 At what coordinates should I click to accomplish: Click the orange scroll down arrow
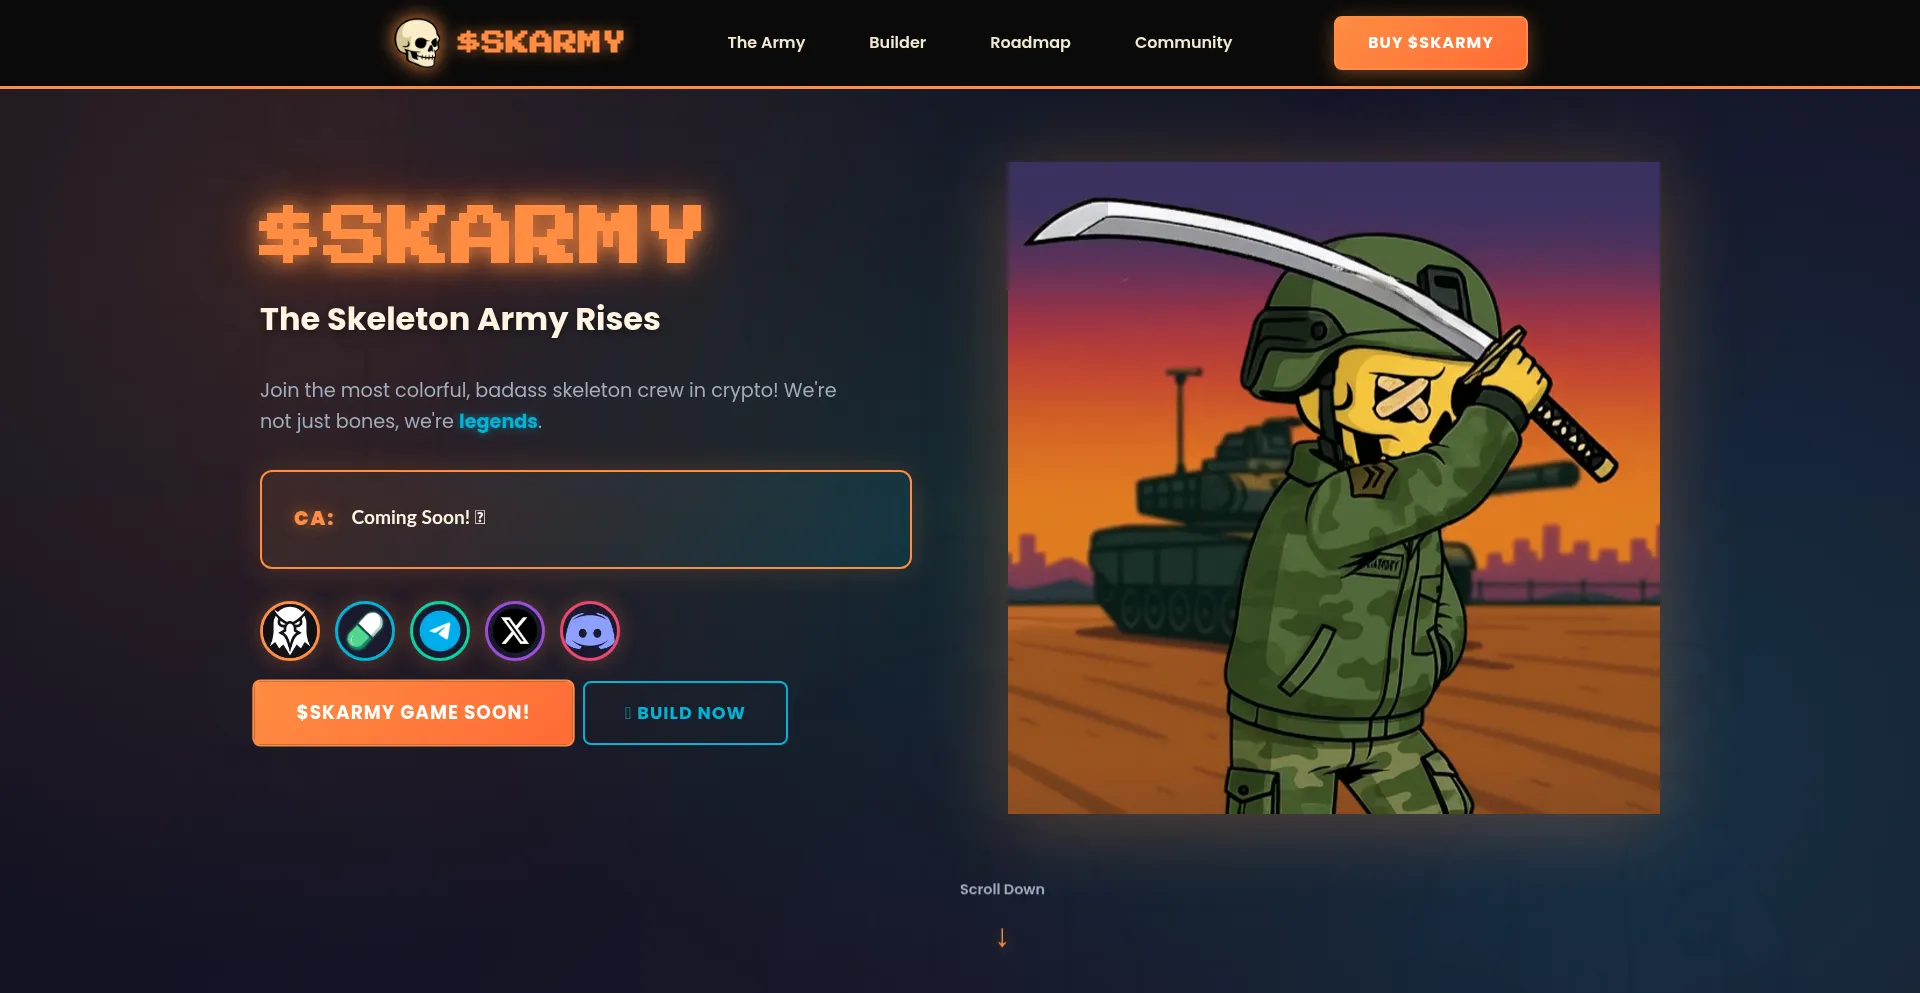[1002, 937]
